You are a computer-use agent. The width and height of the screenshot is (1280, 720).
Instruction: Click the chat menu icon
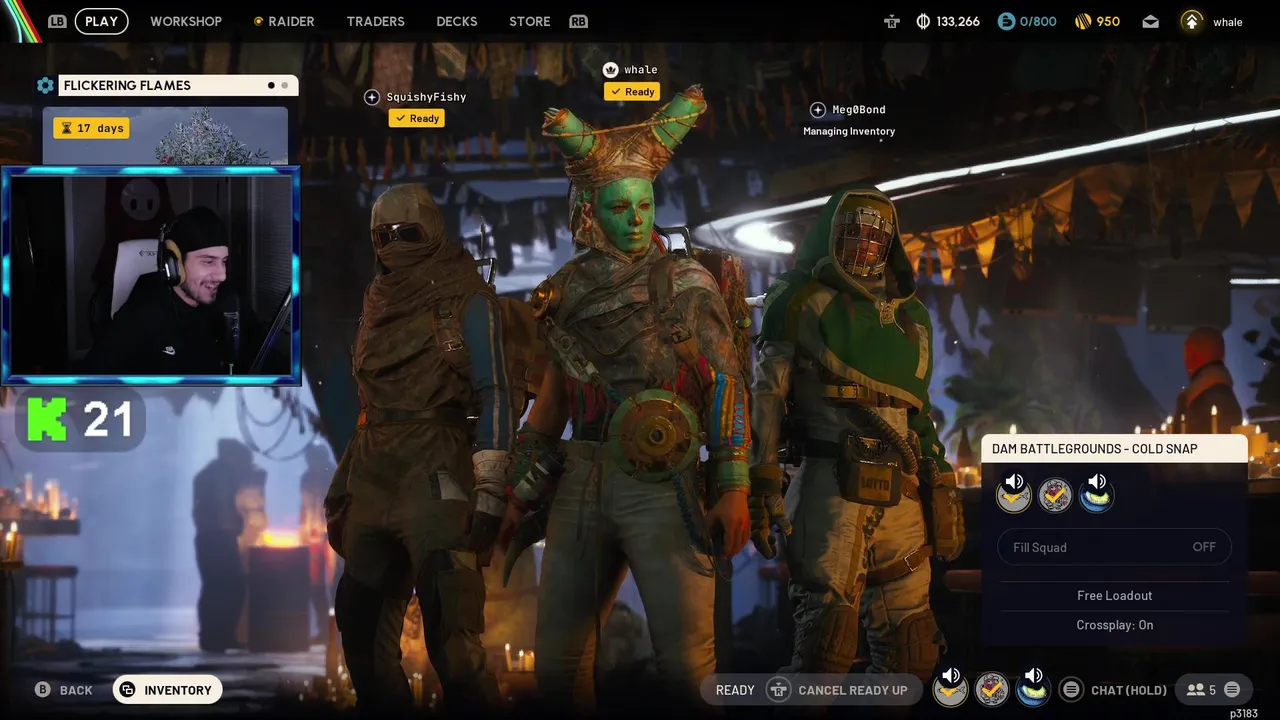tap(1071, 690)
